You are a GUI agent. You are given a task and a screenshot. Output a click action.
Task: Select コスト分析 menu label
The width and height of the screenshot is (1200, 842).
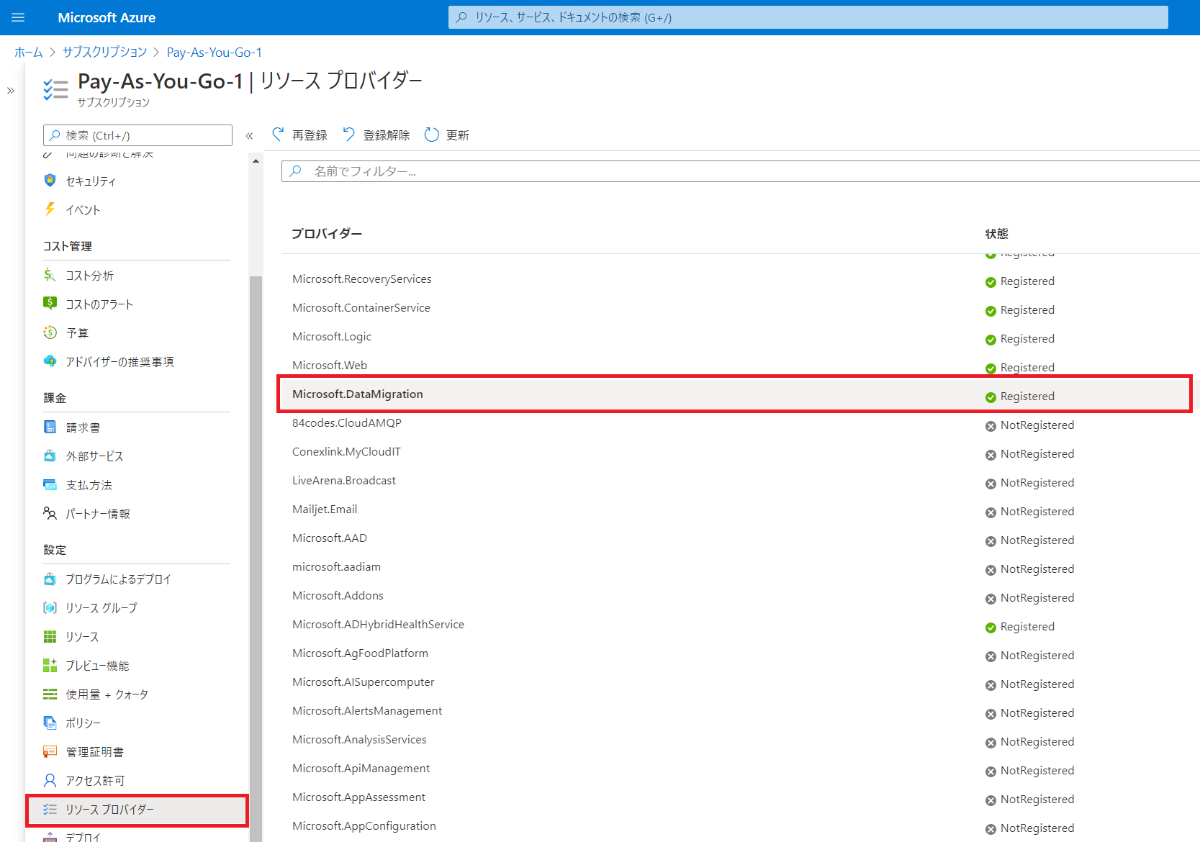coord(90,275)
